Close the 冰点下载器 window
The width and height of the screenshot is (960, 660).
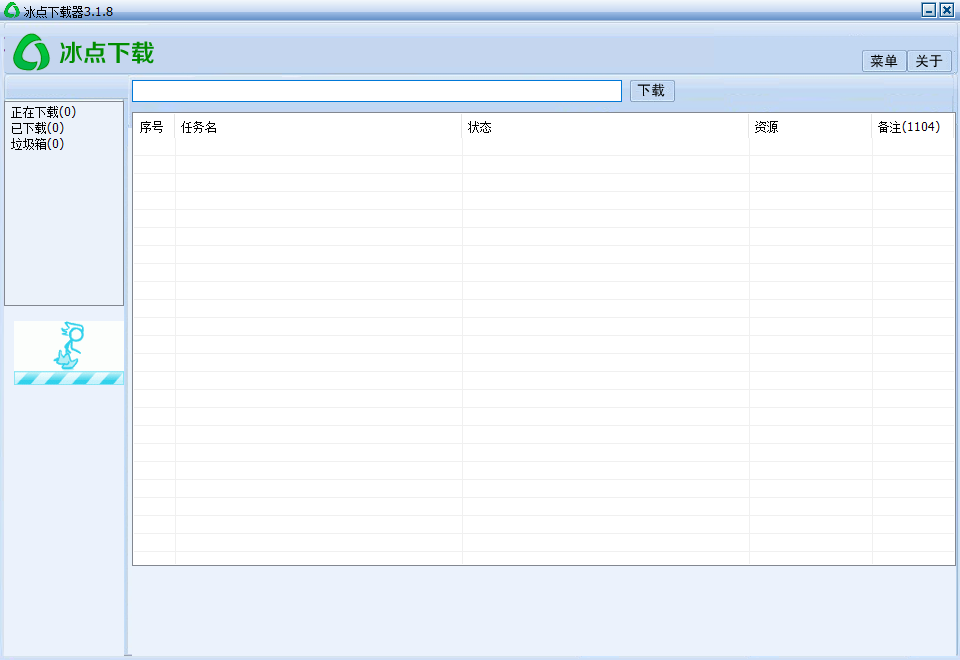947,10
